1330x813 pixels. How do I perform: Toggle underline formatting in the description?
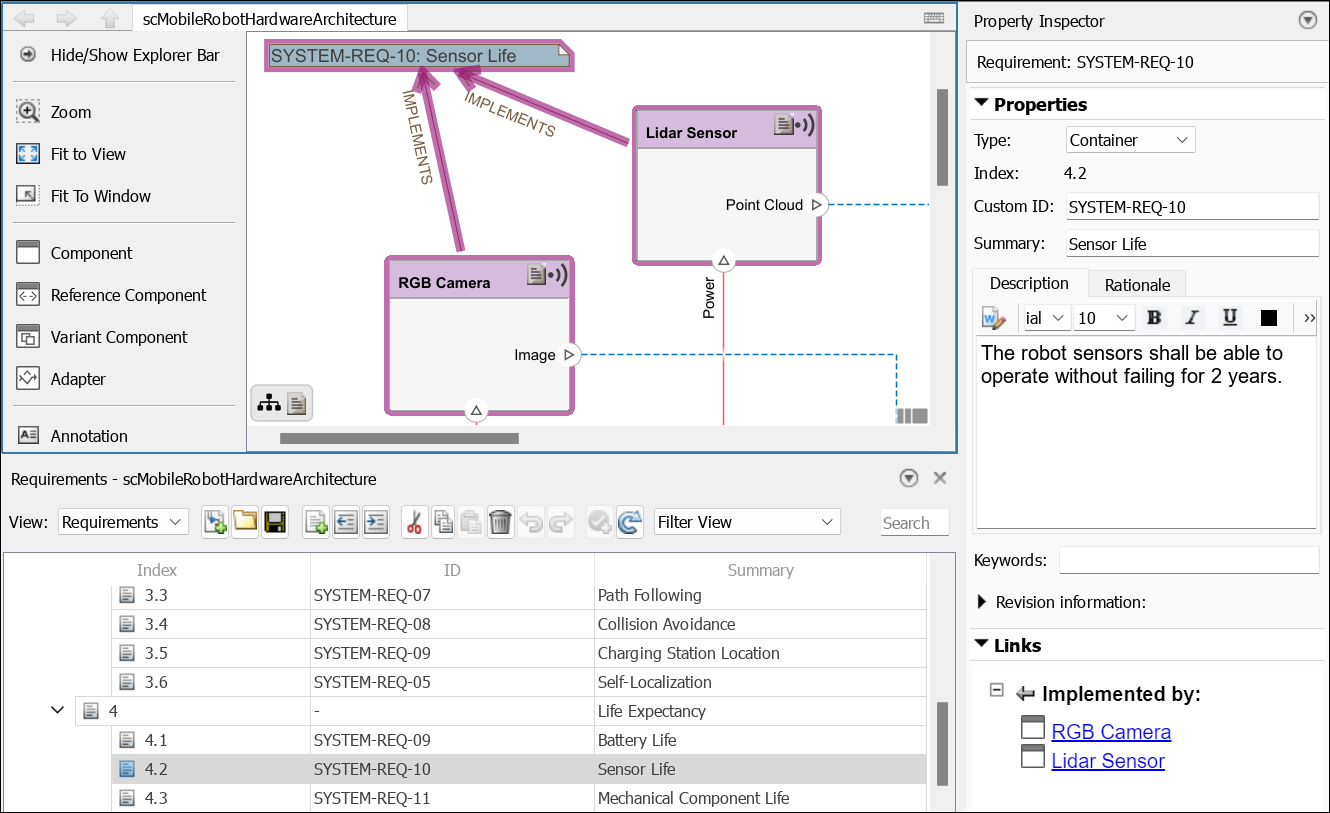click(x=1230, y=317)
